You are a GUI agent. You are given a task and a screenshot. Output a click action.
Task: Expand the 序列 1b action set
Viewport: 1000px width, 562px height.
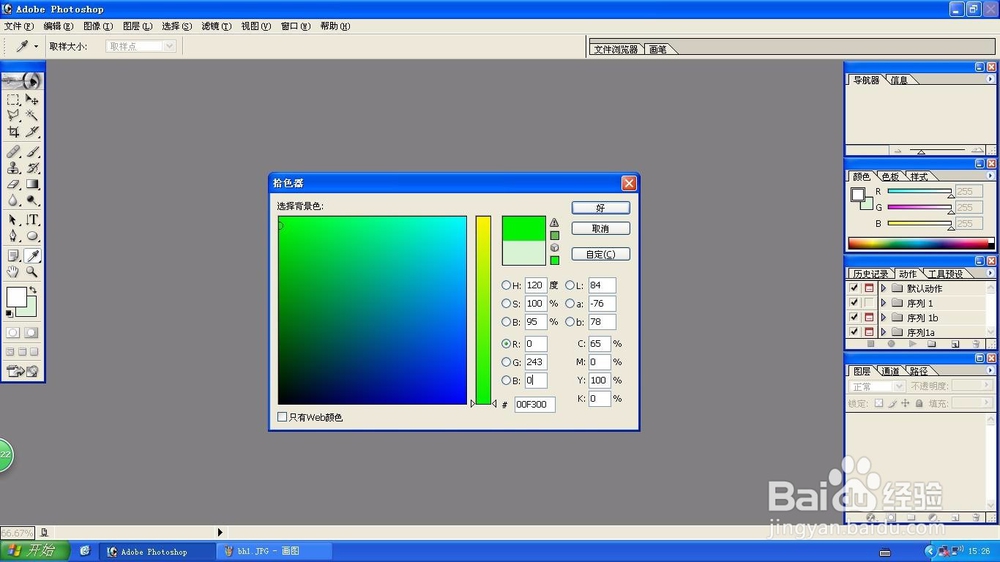[883, 317]
